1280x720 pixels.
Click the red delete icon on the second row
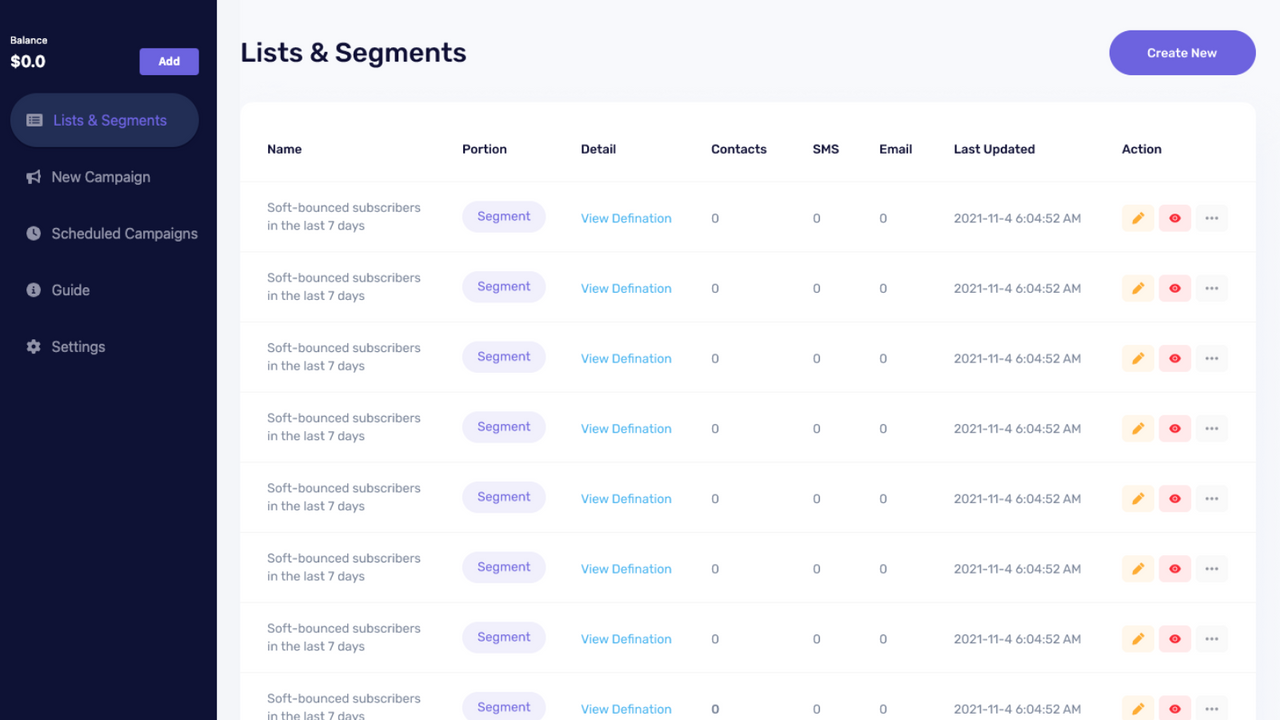(1174, 287)
